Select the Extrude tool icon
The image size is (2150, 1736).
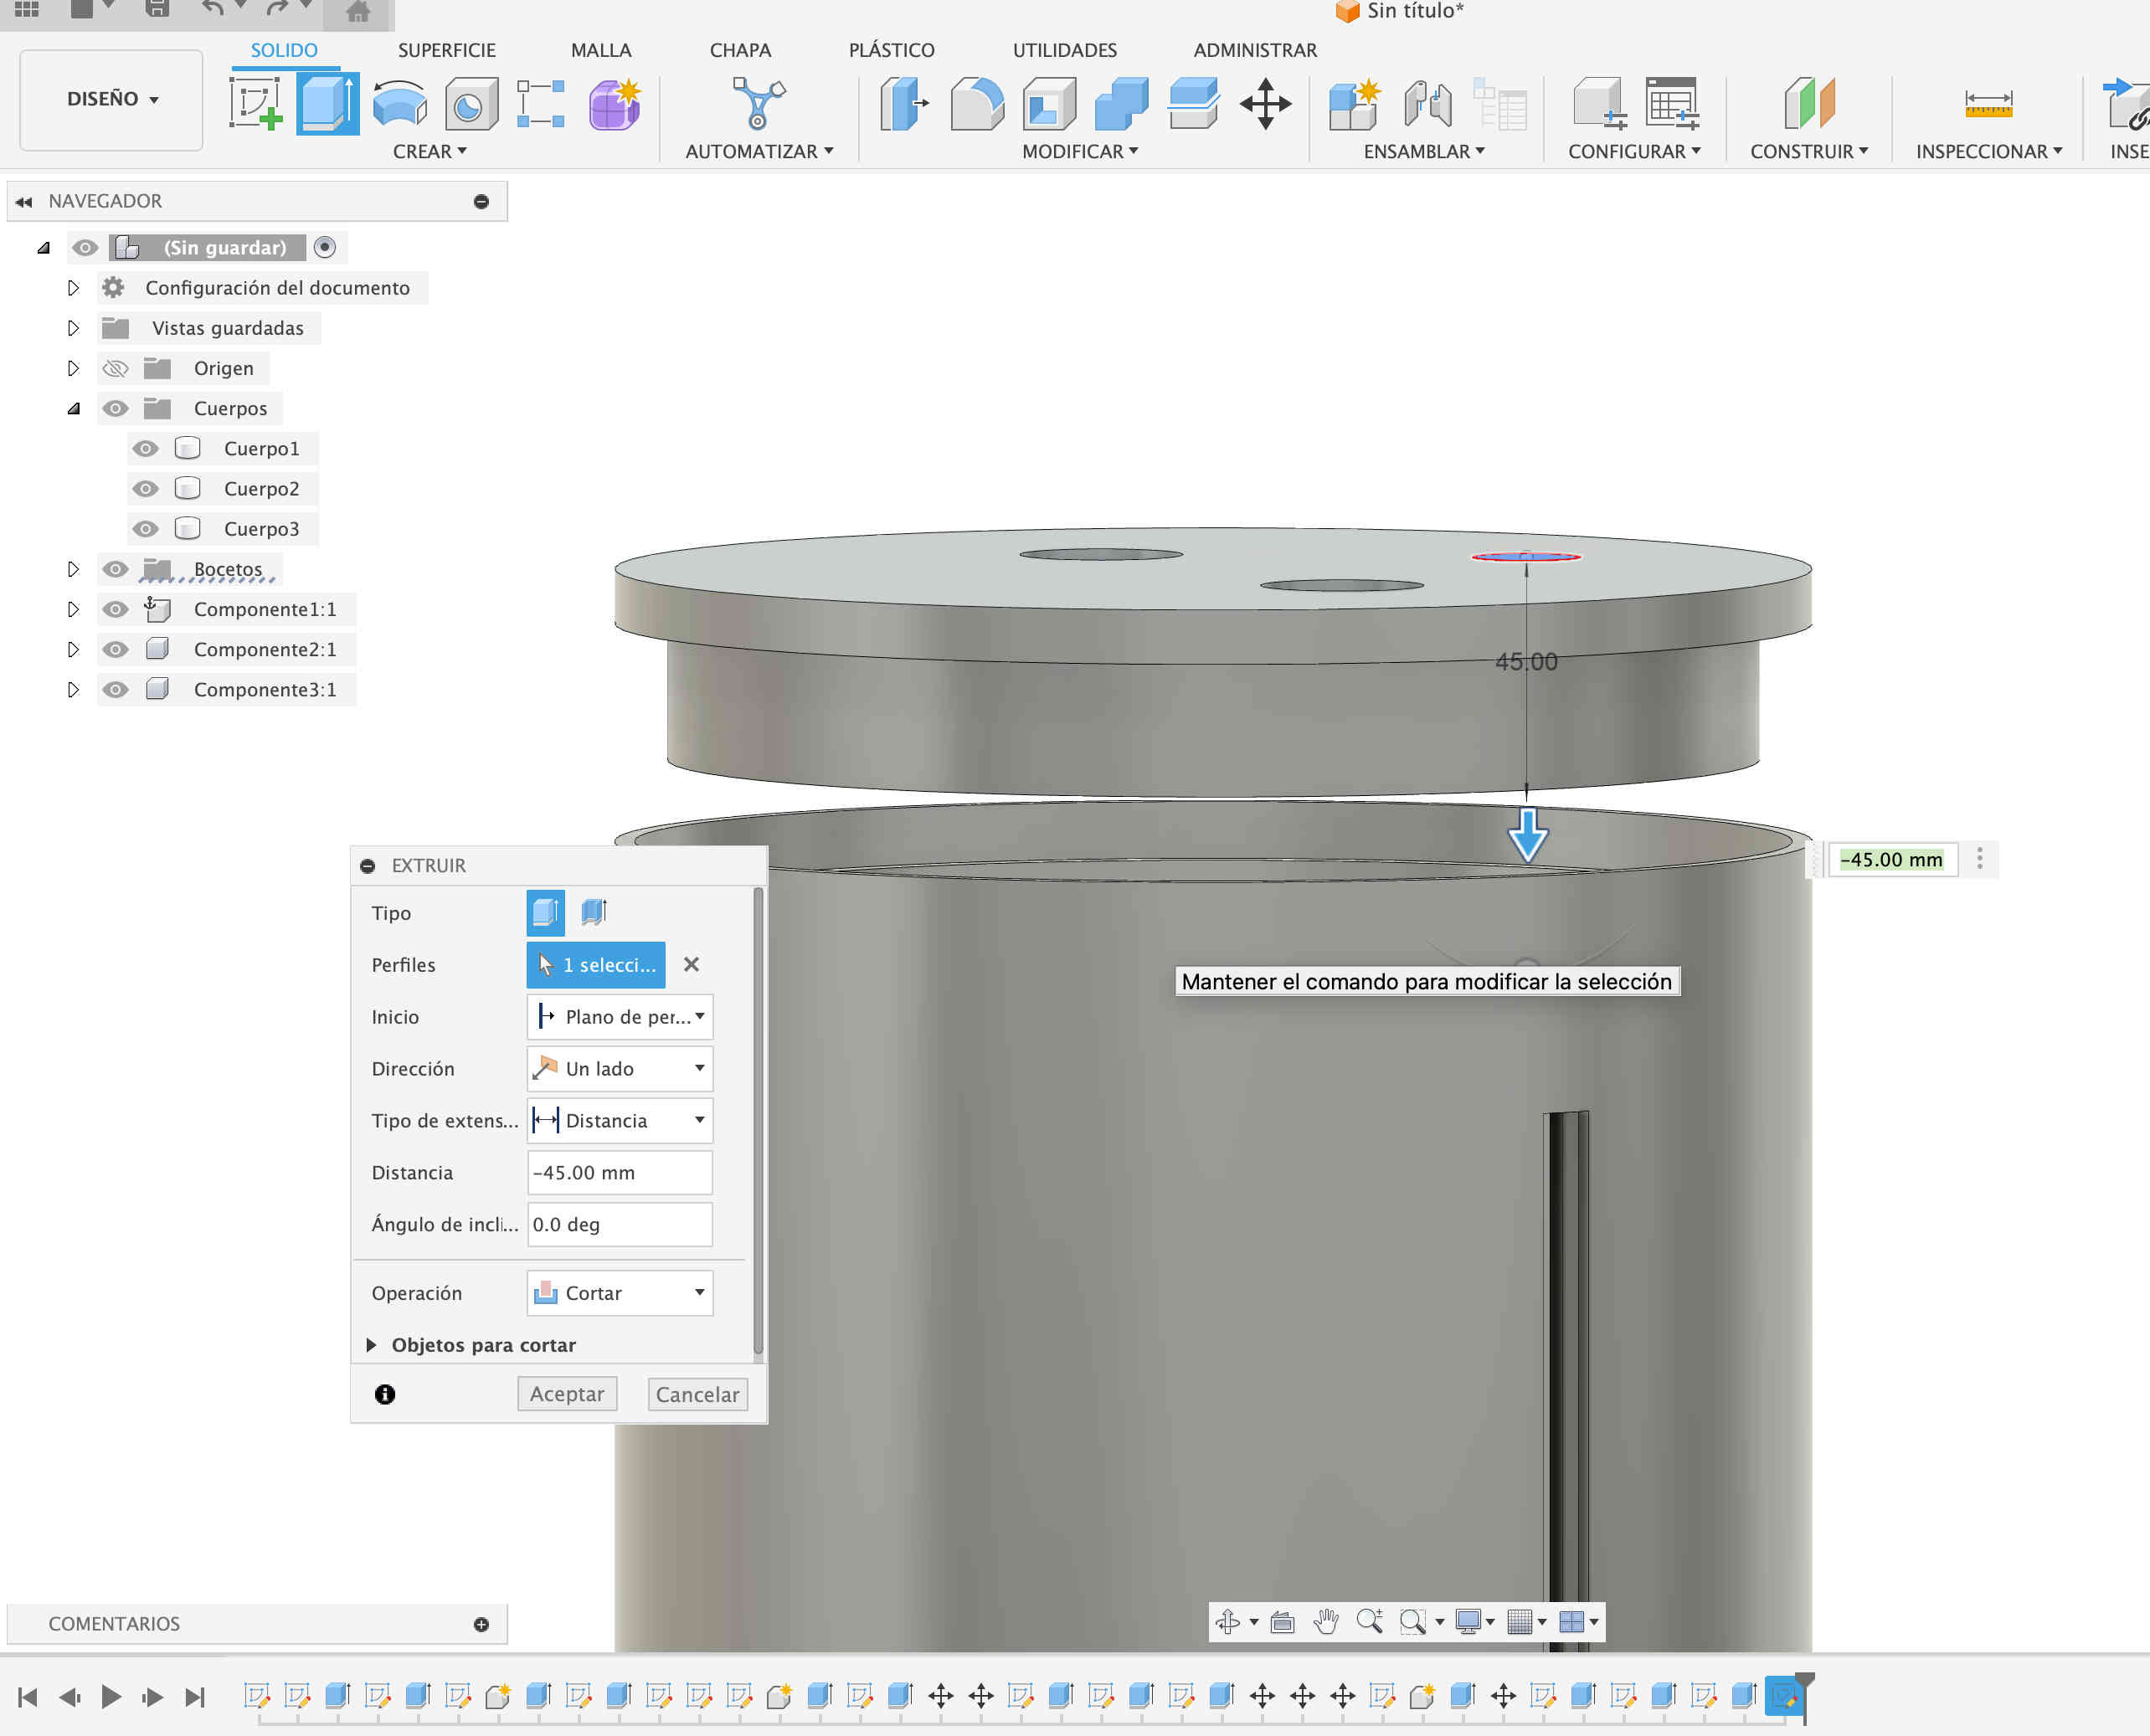pos(328,104)
